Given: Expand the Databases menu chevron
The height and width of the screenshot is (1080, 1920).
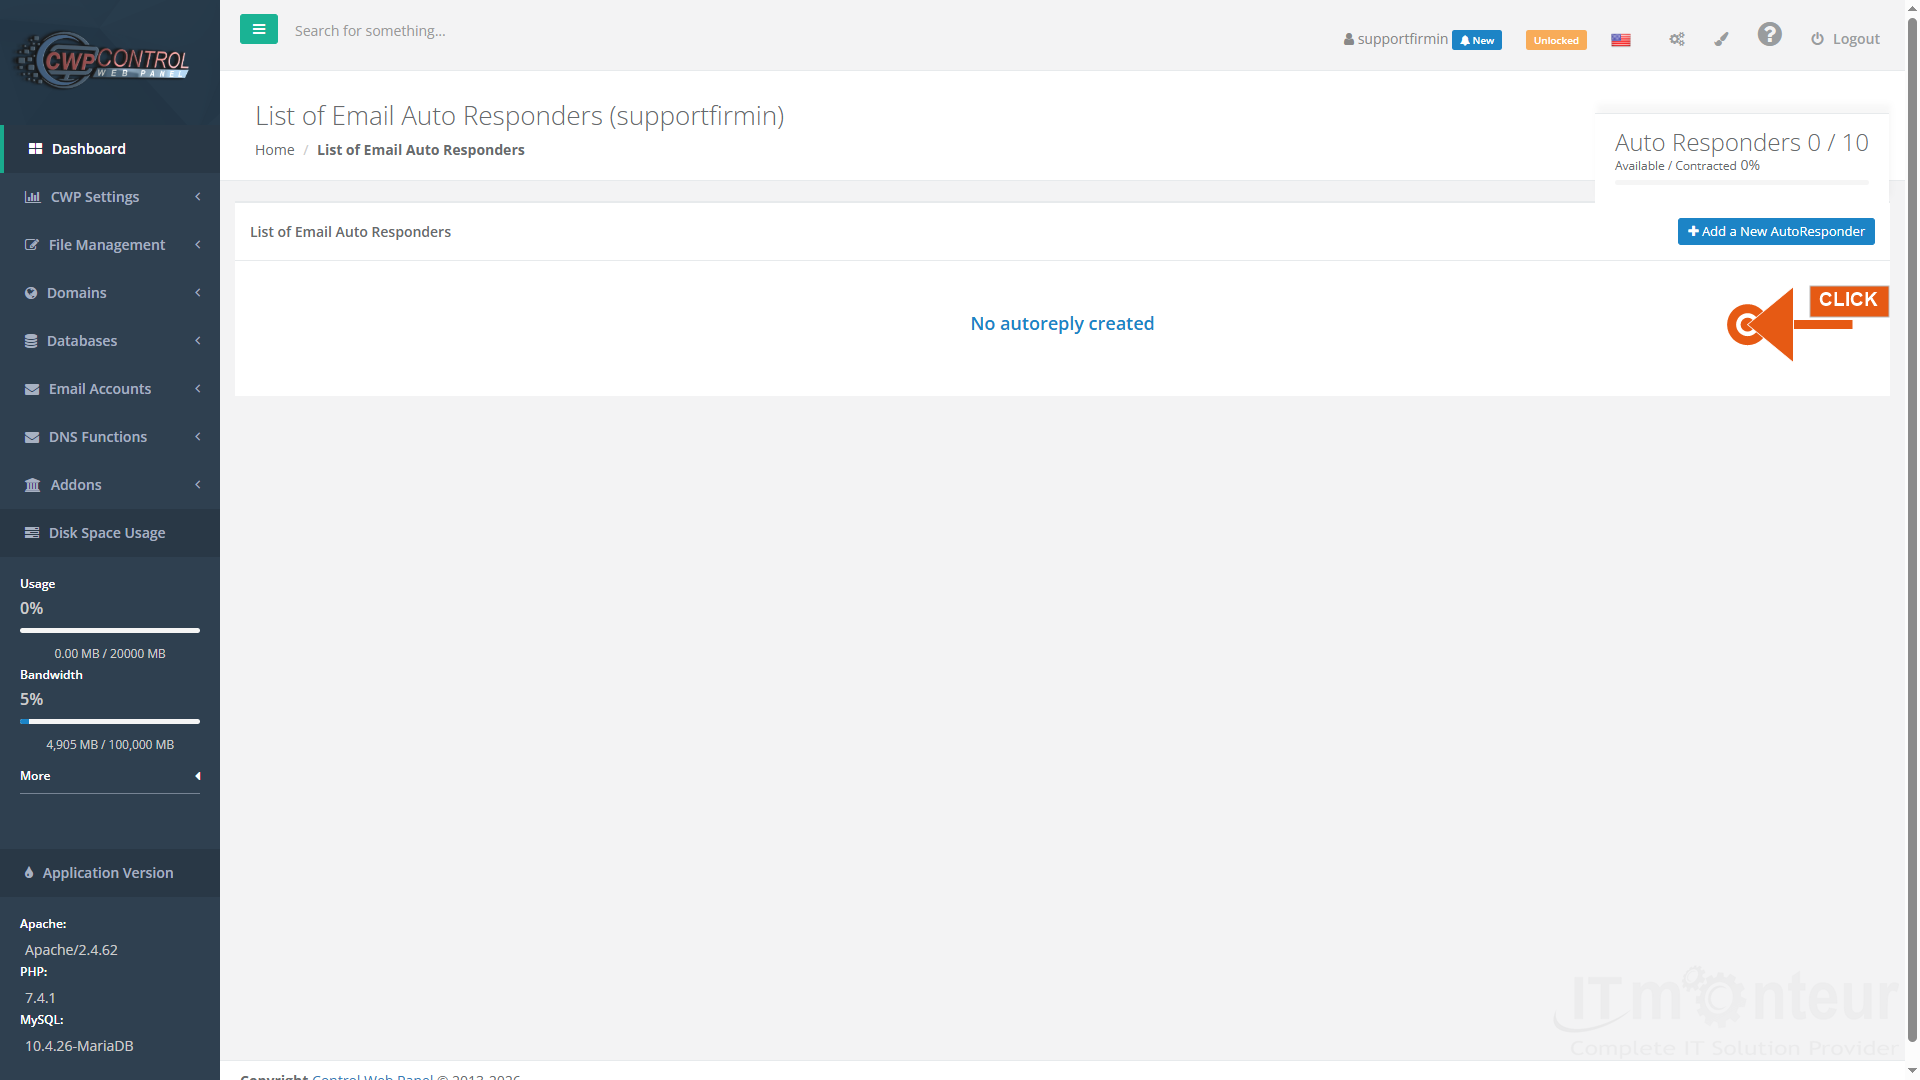Looking at the screenshot, I should (x=198, y=341).
